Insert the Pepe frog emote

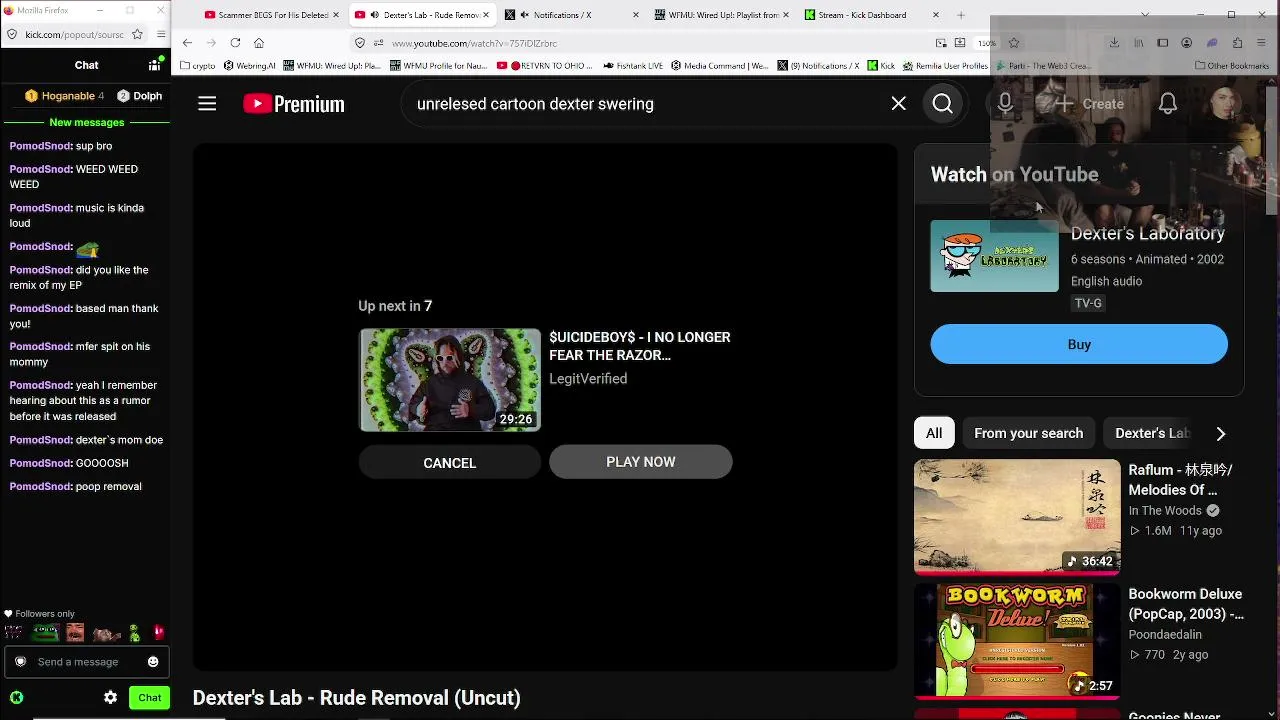click(x=46, y=633)
